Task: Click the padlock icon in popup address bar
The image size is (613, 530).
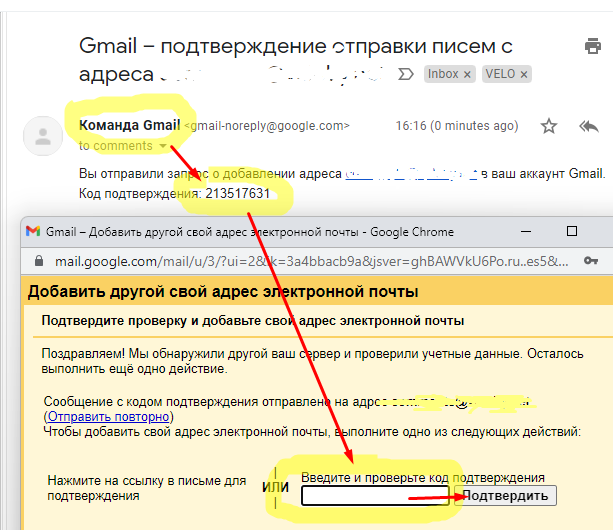Action: pos(39,261)
